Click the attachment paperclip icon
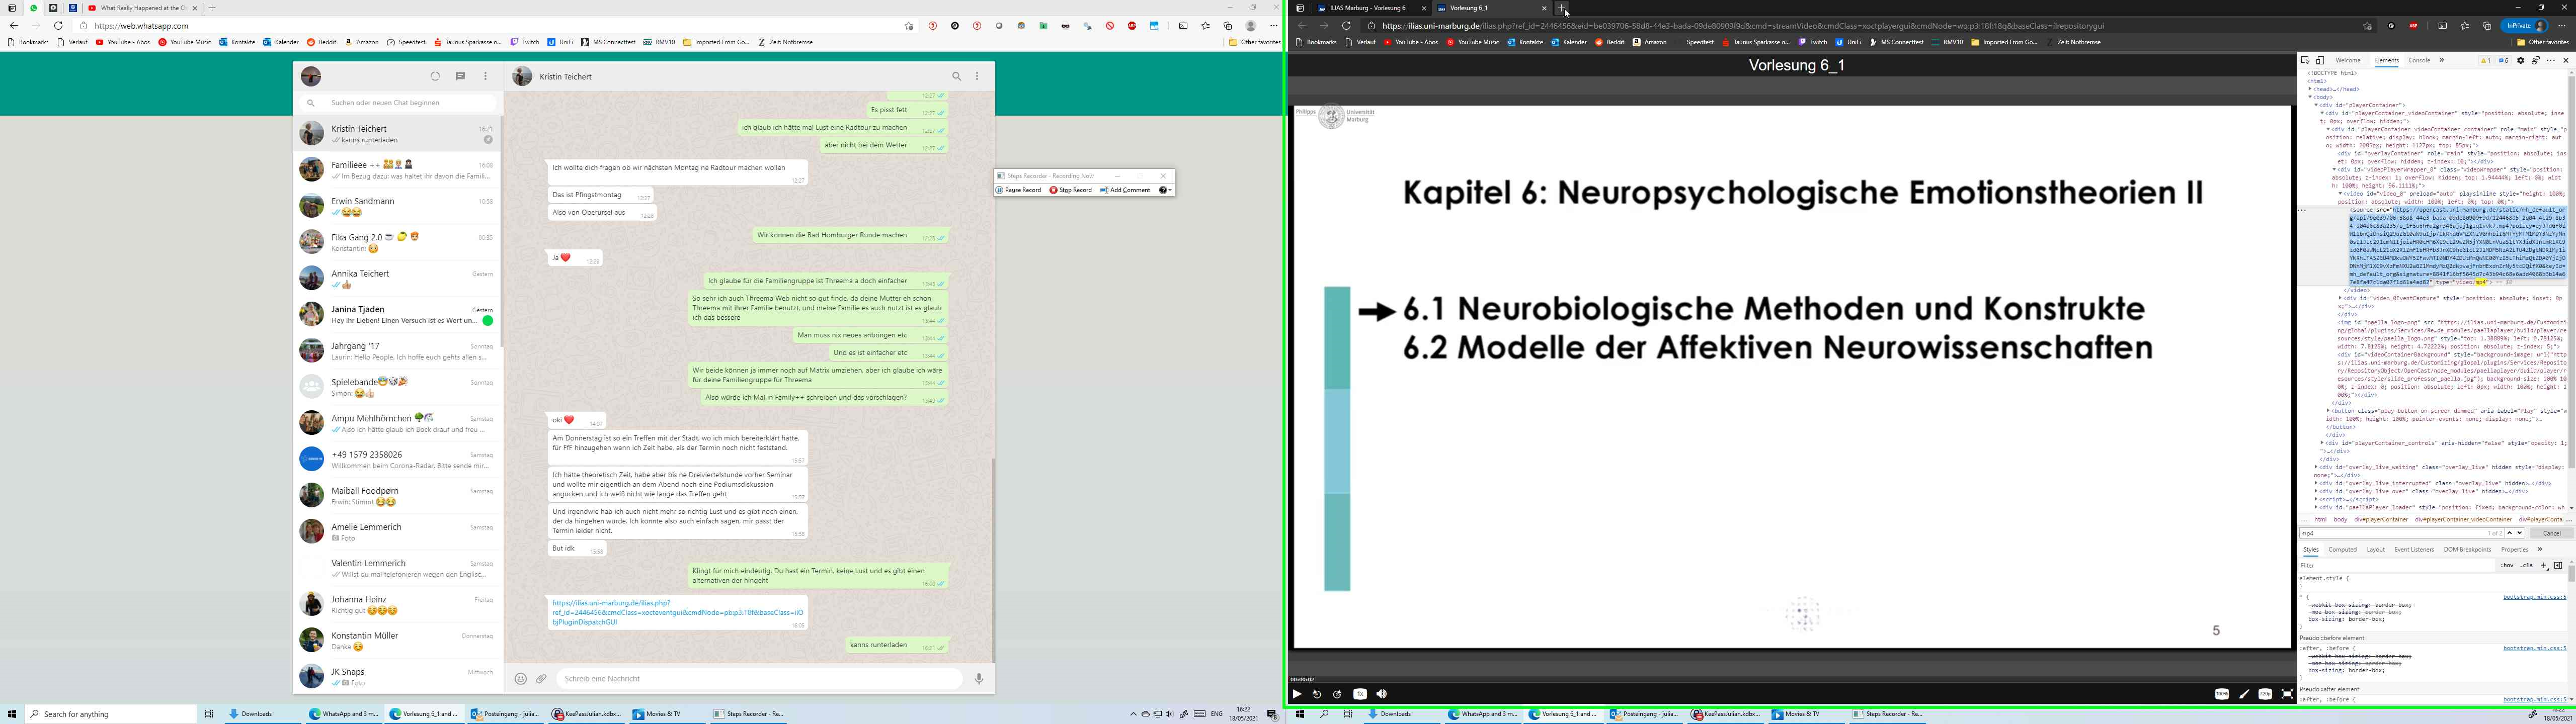 (x=542, y=679)
